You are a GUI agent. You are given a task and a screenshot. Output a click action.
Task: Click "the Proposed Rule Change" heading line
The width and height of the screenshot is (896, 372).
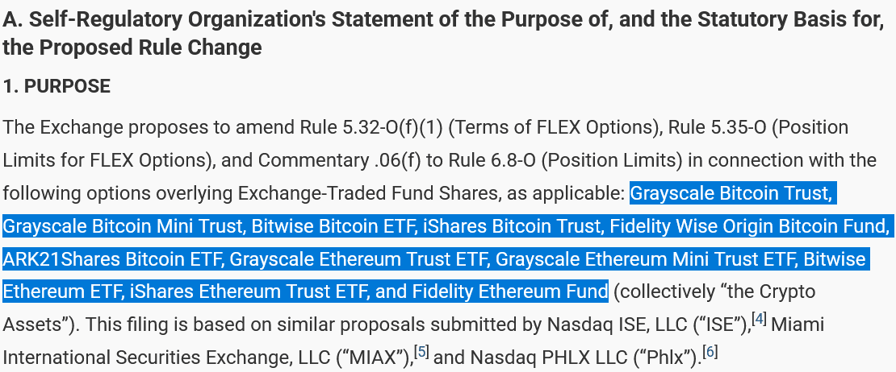tap(133, 48)
